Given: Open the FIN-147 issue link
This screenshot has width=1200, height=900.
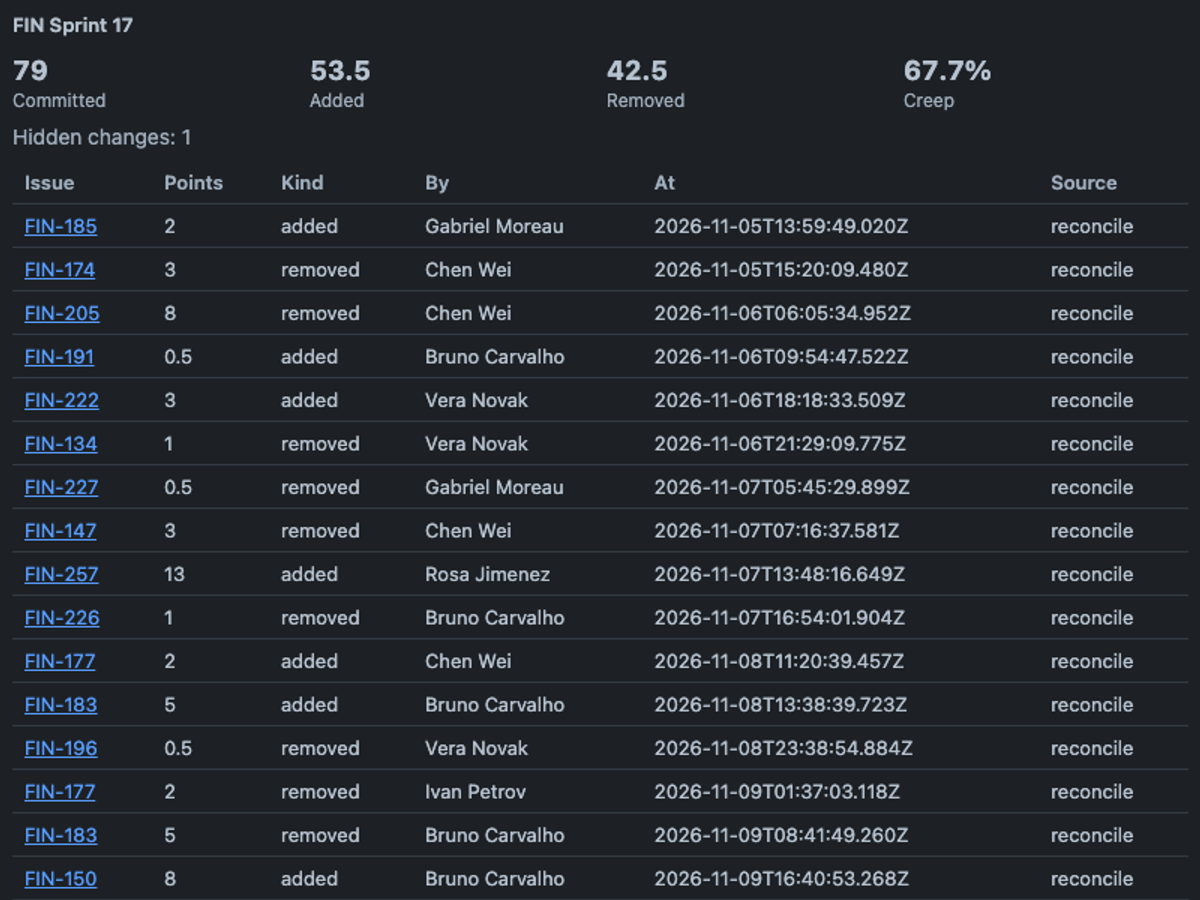Looking at the screenshot, I should click(61, 531).
